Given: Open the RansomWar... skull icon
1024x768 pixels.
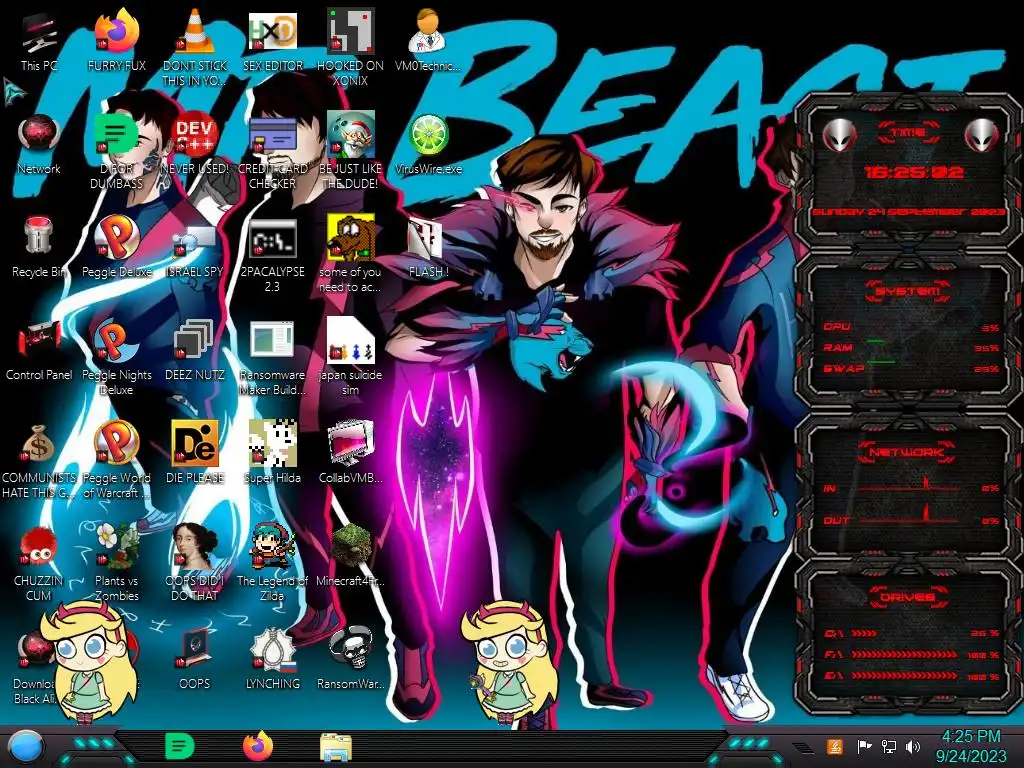Looking at the screenshot, I should 350,659.
